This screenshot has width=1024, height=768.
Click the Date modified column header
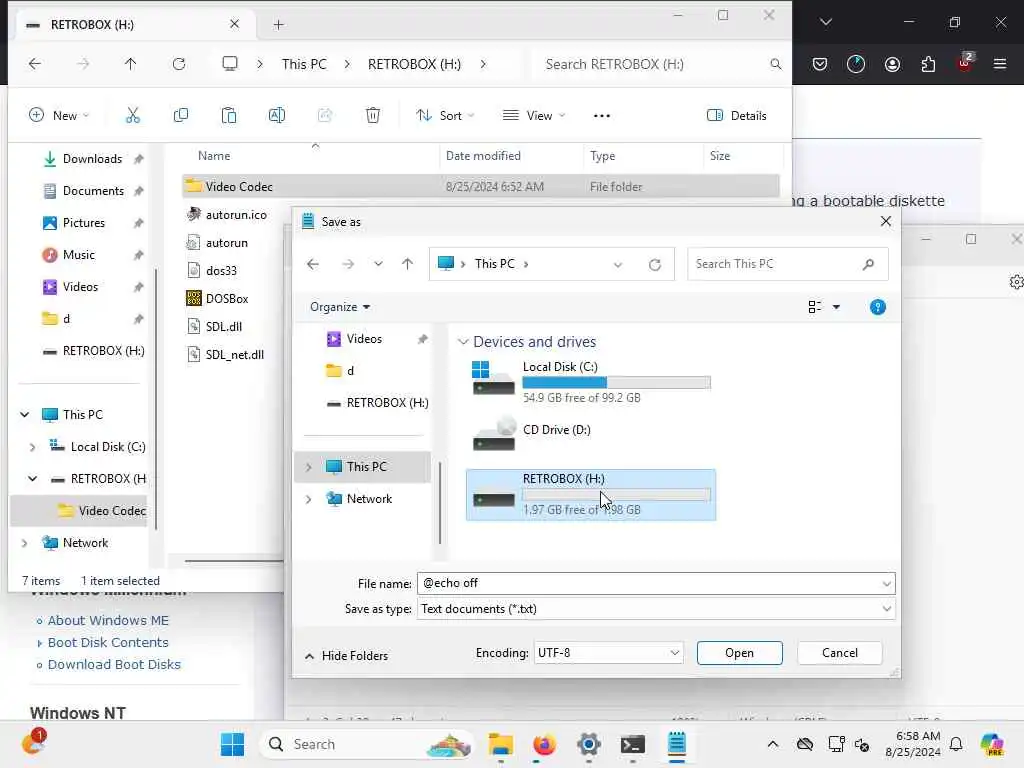[483, 156]
